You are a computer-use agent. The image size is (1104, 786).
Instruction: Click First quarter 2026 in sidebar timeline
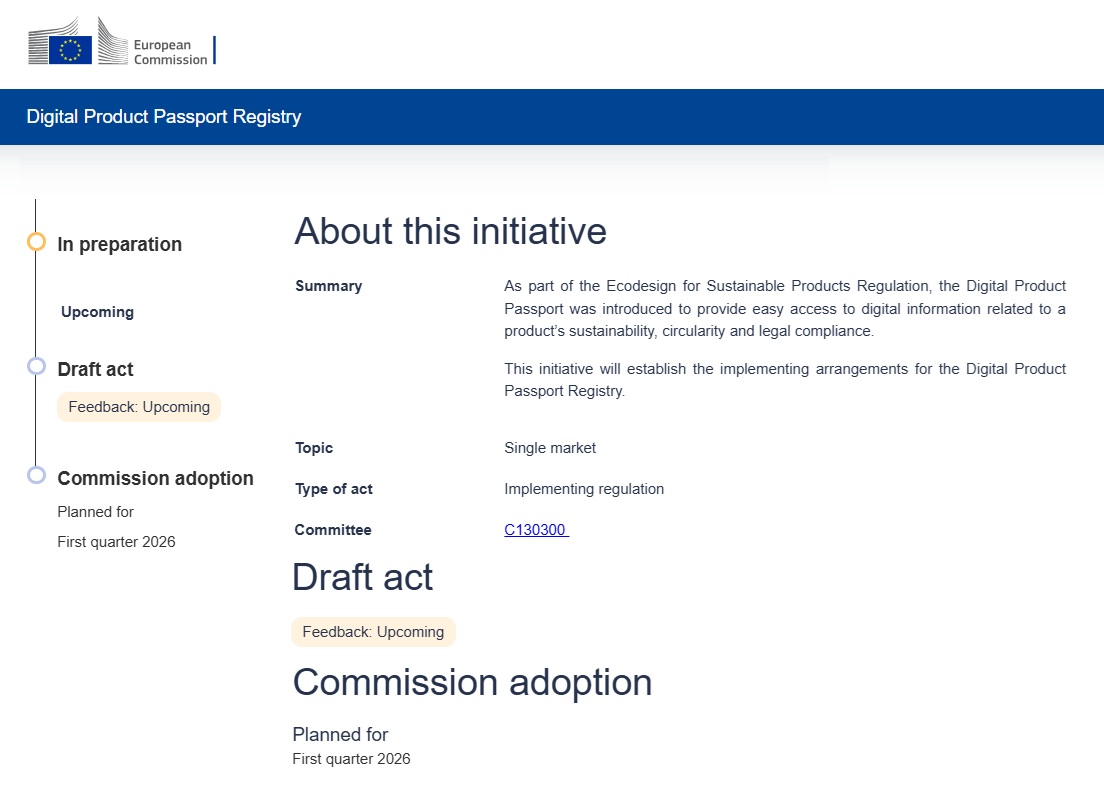point(116,542)
